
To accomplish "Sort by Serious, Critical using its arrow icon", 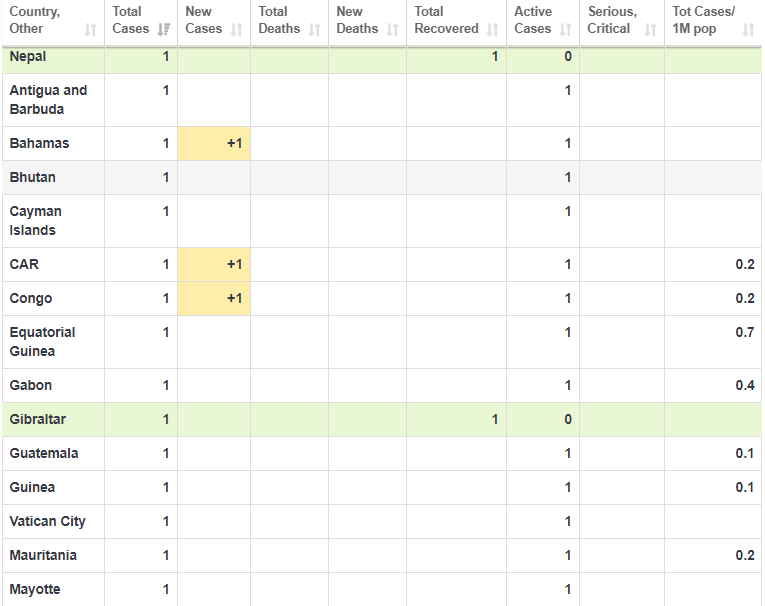I will pos(651,29).
